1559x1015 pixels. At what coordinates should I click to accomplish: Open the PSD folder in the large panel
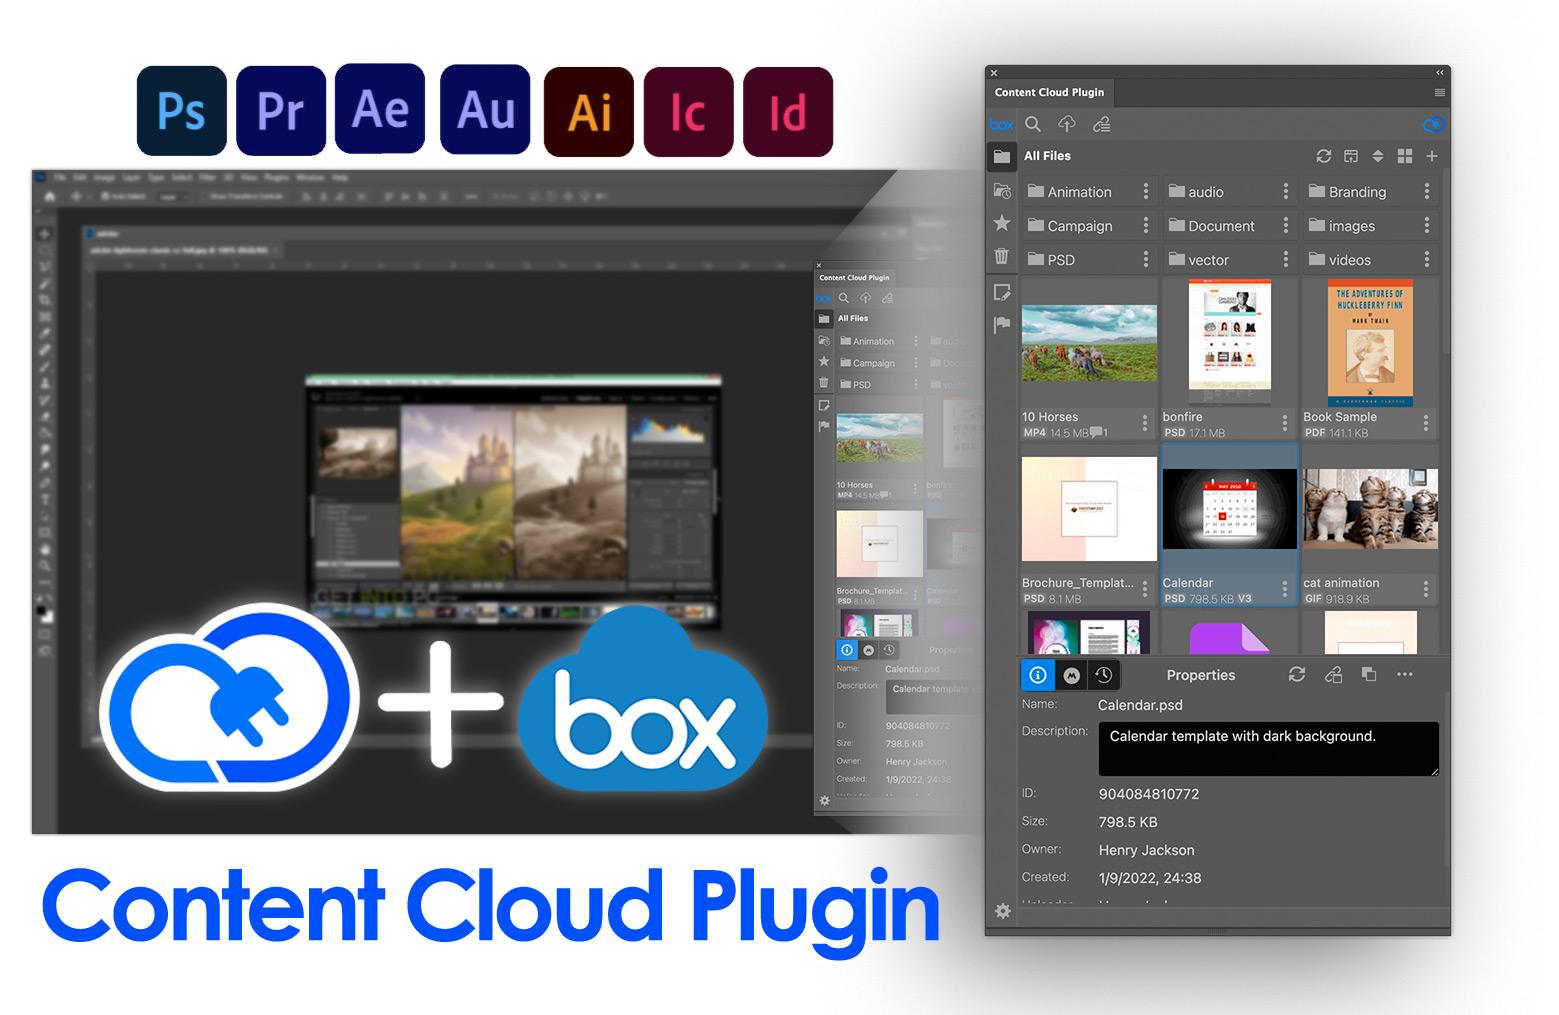pos(1080,259)
